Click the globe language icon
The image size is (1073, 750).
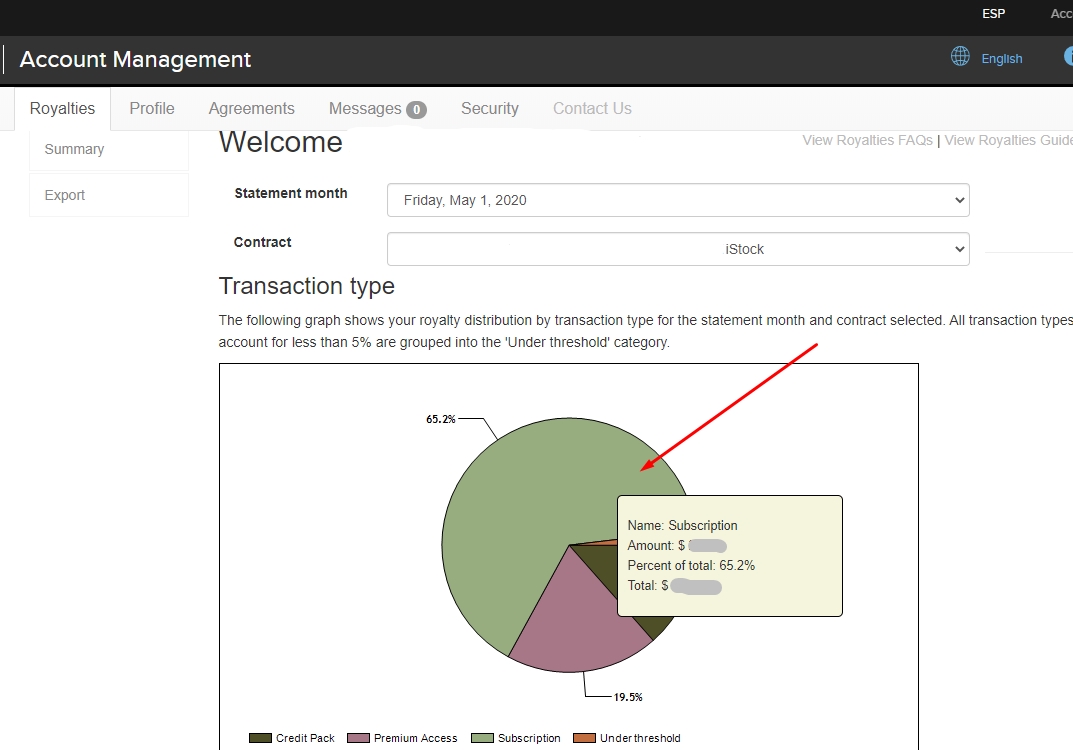click(x=960, y=57)
